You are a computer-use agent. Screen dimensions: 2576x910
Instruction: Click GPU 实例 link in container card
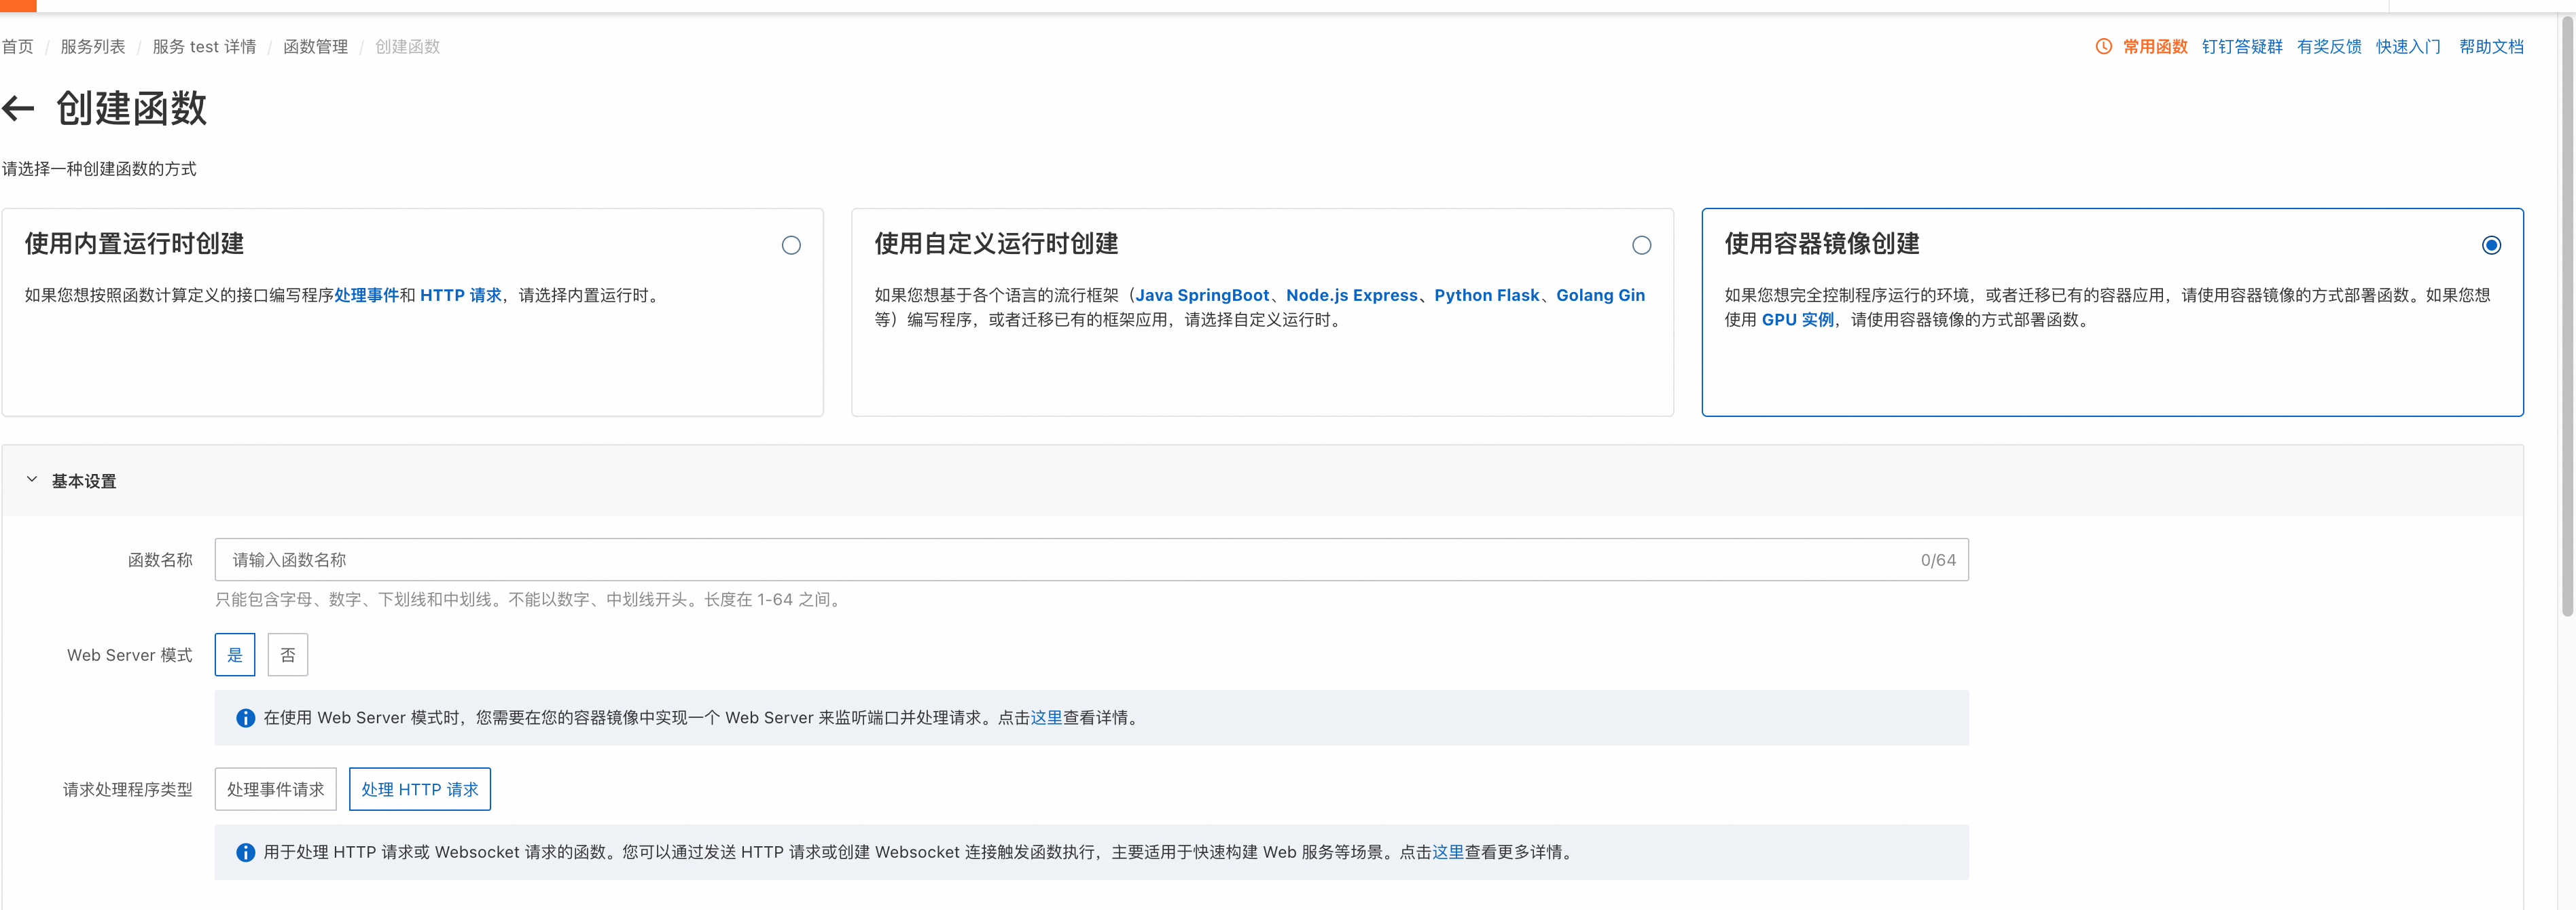pos(1797,320)
